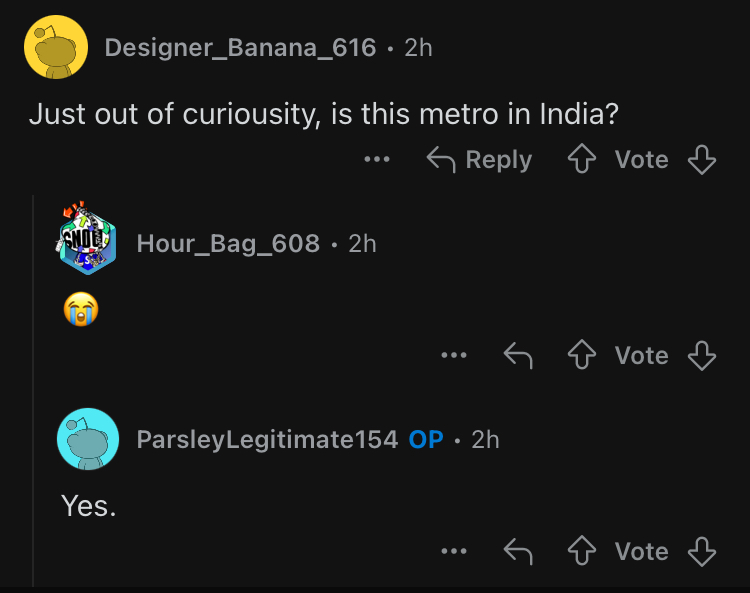Screen dimensions: 750x593
Task: Open the Designer_Banana_616 username link
Action: pos(240,47)
